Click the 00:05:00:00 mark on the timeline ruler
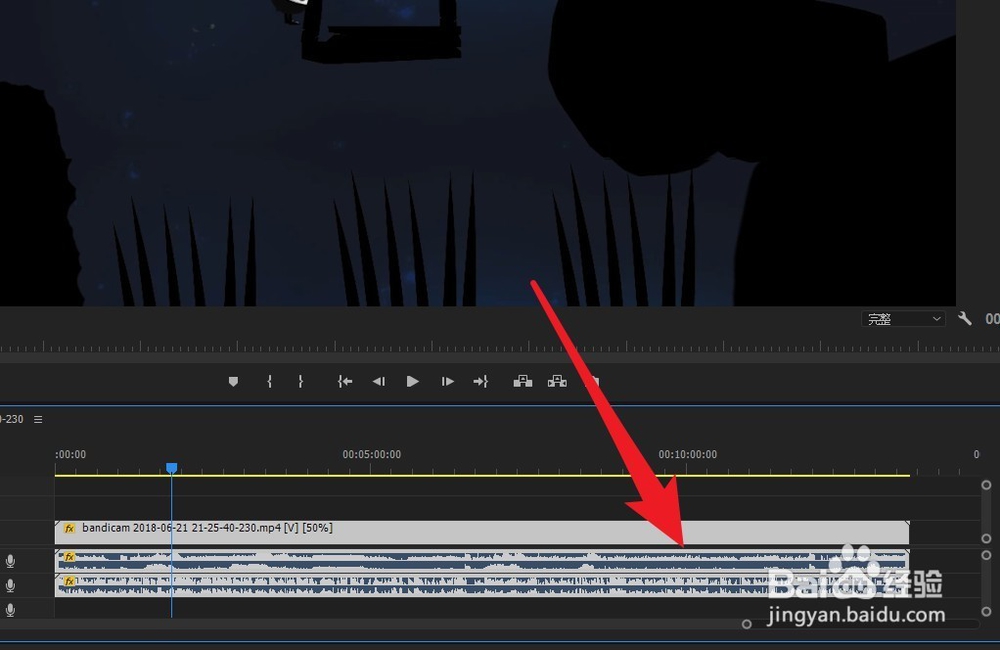 (x=372, y=454)
